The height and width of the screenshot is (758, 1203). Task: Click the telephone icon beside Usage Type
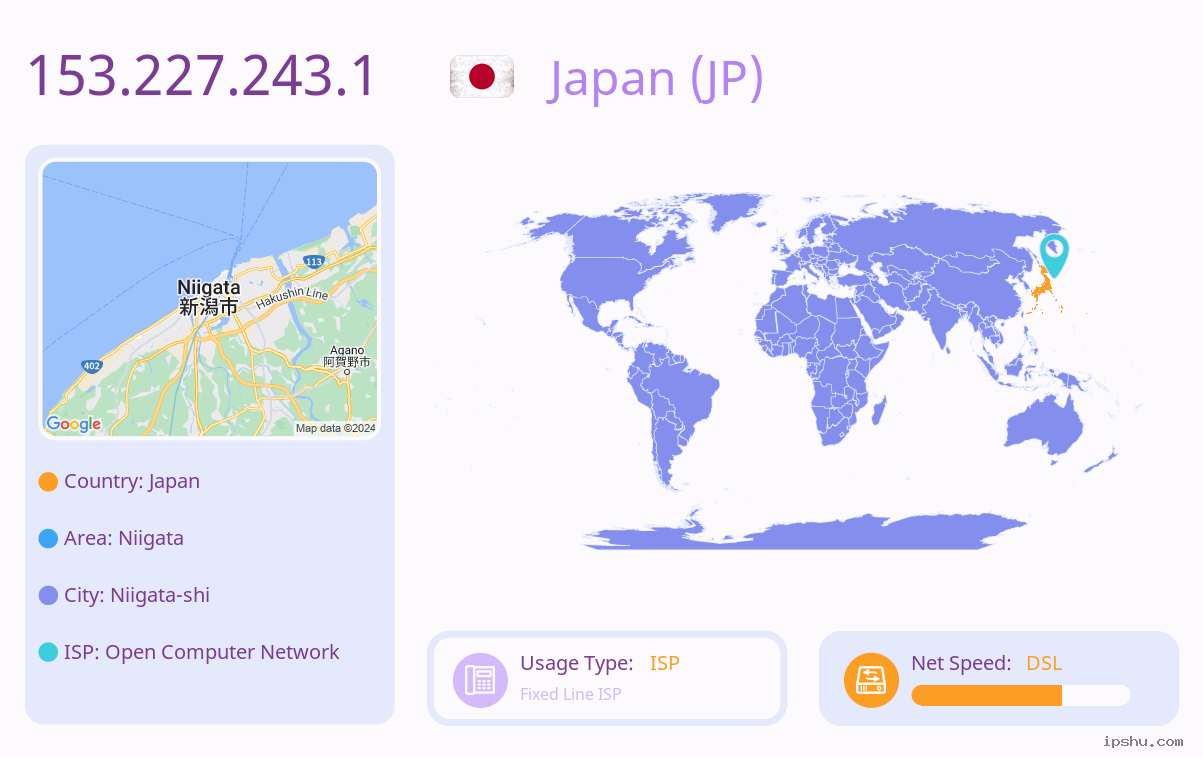(x=480, y=680)
